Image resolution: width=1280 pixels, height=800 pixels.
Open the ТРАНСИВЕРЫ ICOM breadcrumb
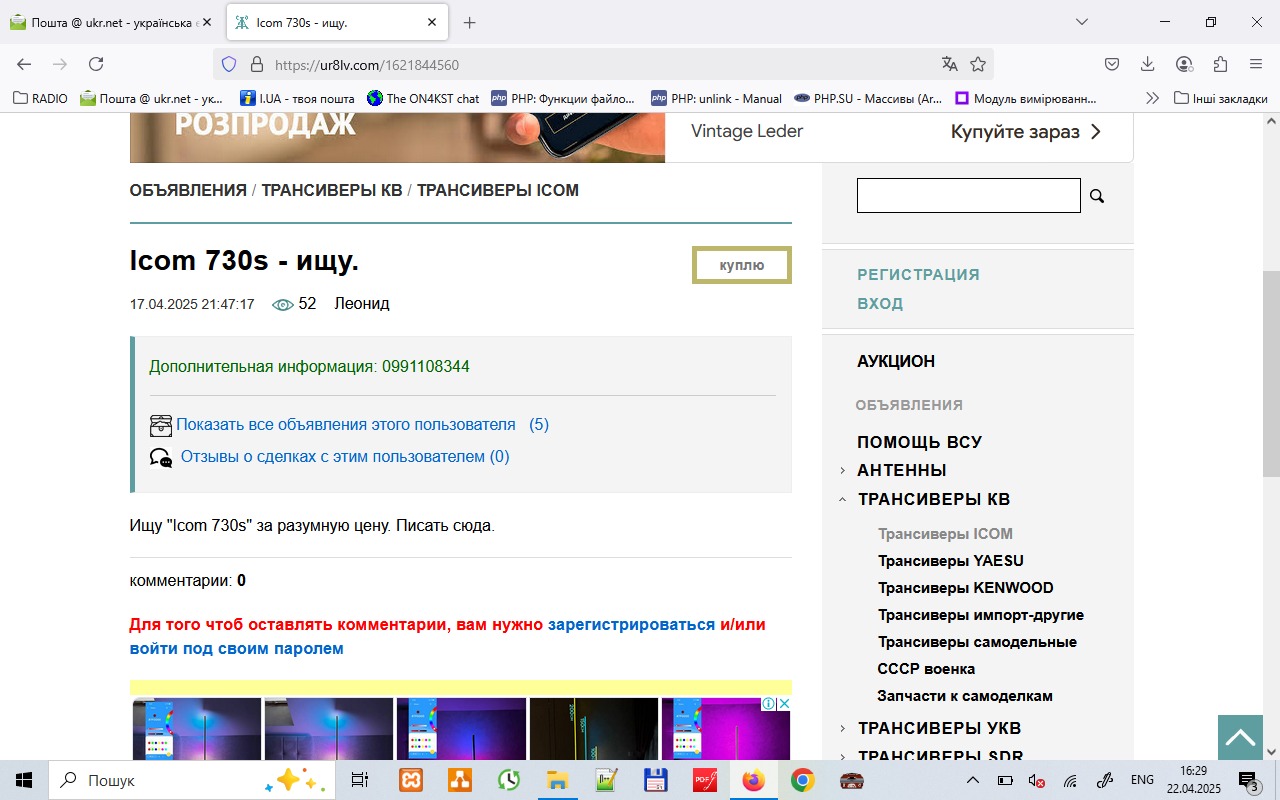point(498,190)
